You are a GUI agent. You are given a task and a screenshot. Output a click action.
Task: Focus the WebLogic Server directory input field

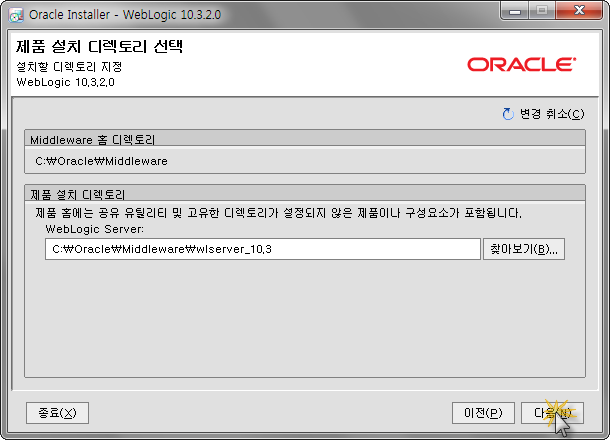click(263, 249)
